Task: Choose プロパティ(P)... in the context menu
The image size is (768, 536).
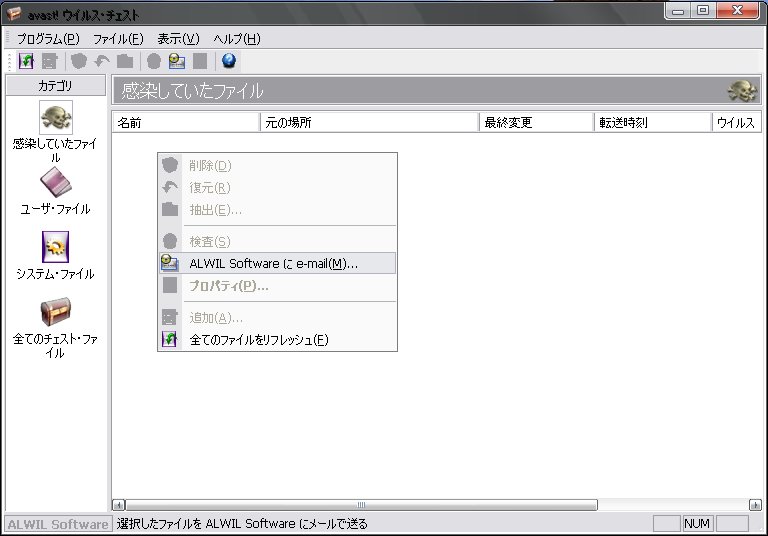Action: (x=277, y=285)
